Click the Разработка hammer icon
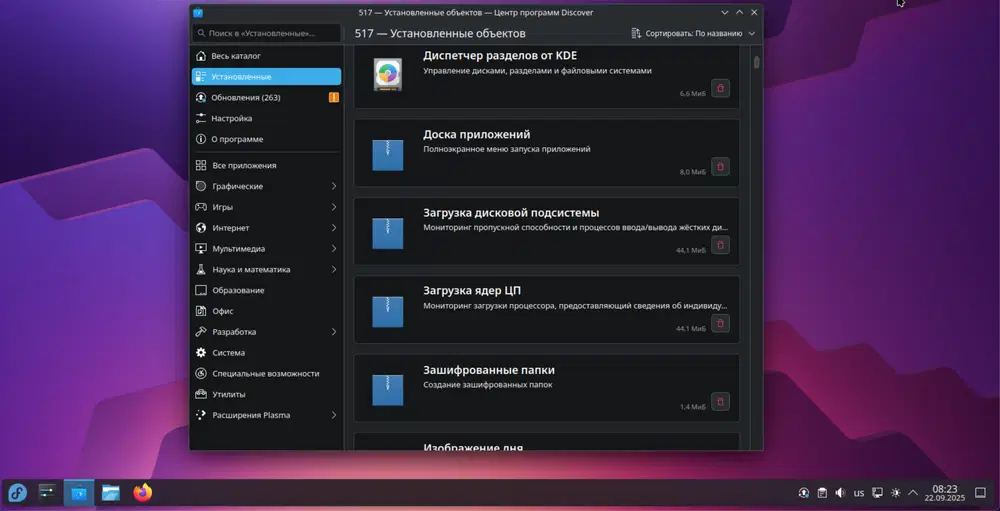Screen dimensions: 1000x511 pos(201,332)
